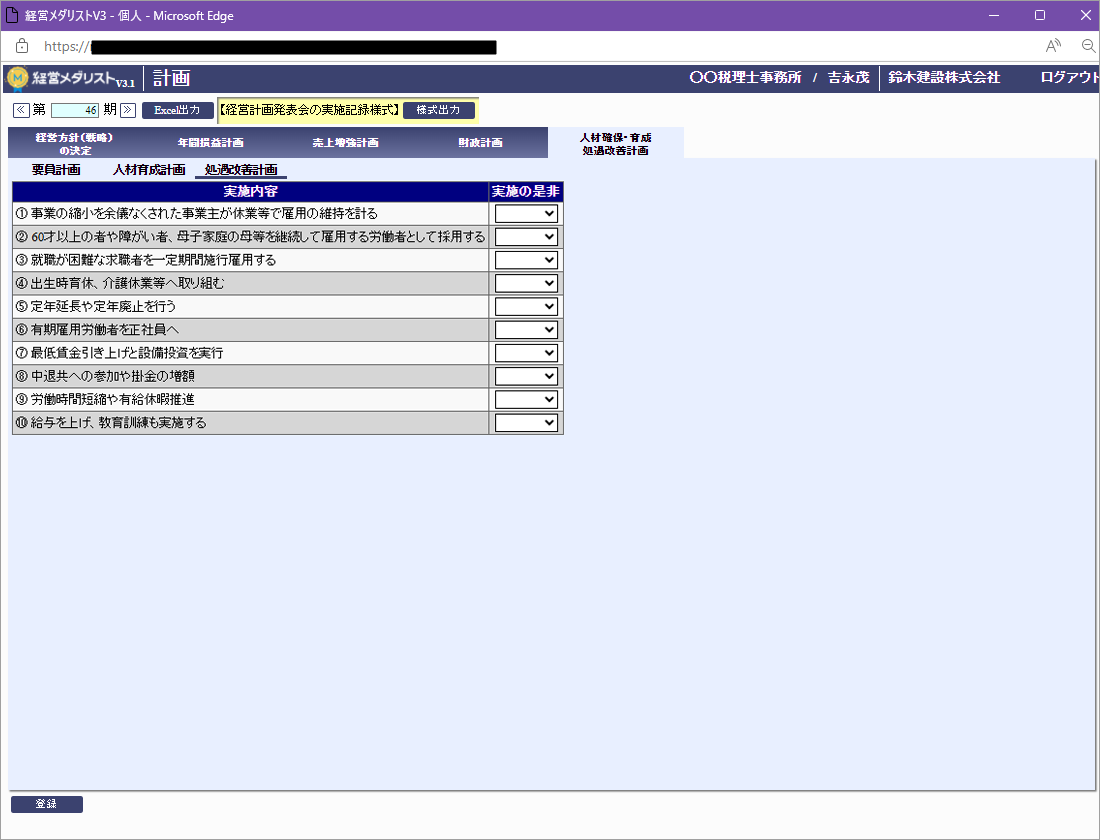
Task: Select the 人材育成計画 sub-tab
Action: coord(149,170)
